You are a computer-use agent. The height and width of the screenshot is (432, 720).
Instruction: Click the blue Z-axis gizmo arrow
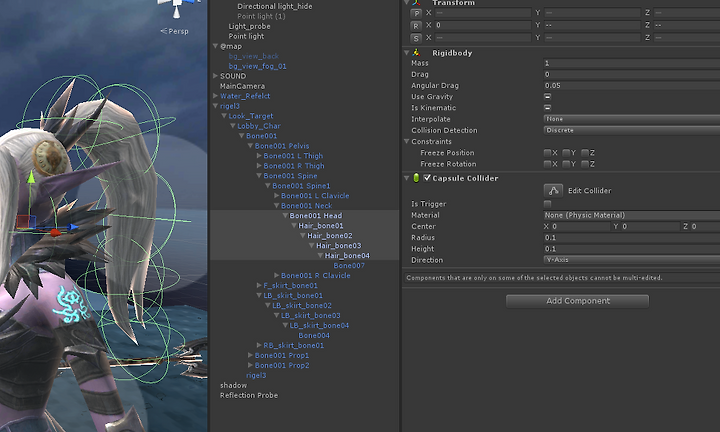[x=73, y=227]
